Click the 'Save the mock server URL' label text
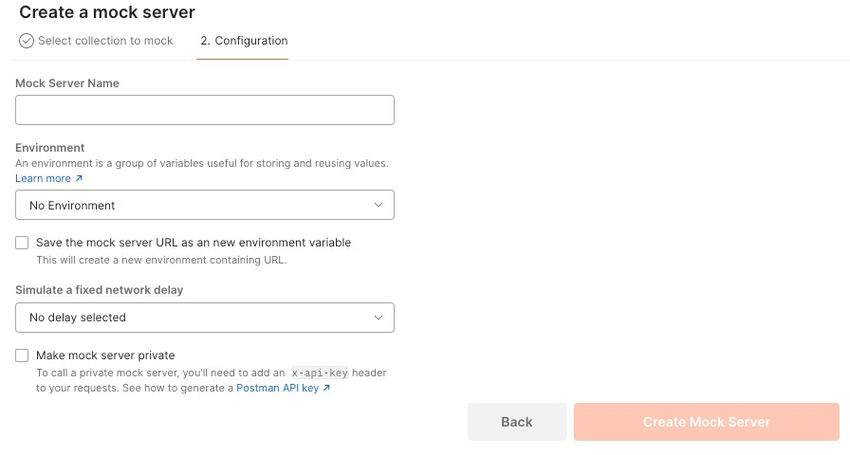This screenshot has width=850, height=455. tap(193, 243)
